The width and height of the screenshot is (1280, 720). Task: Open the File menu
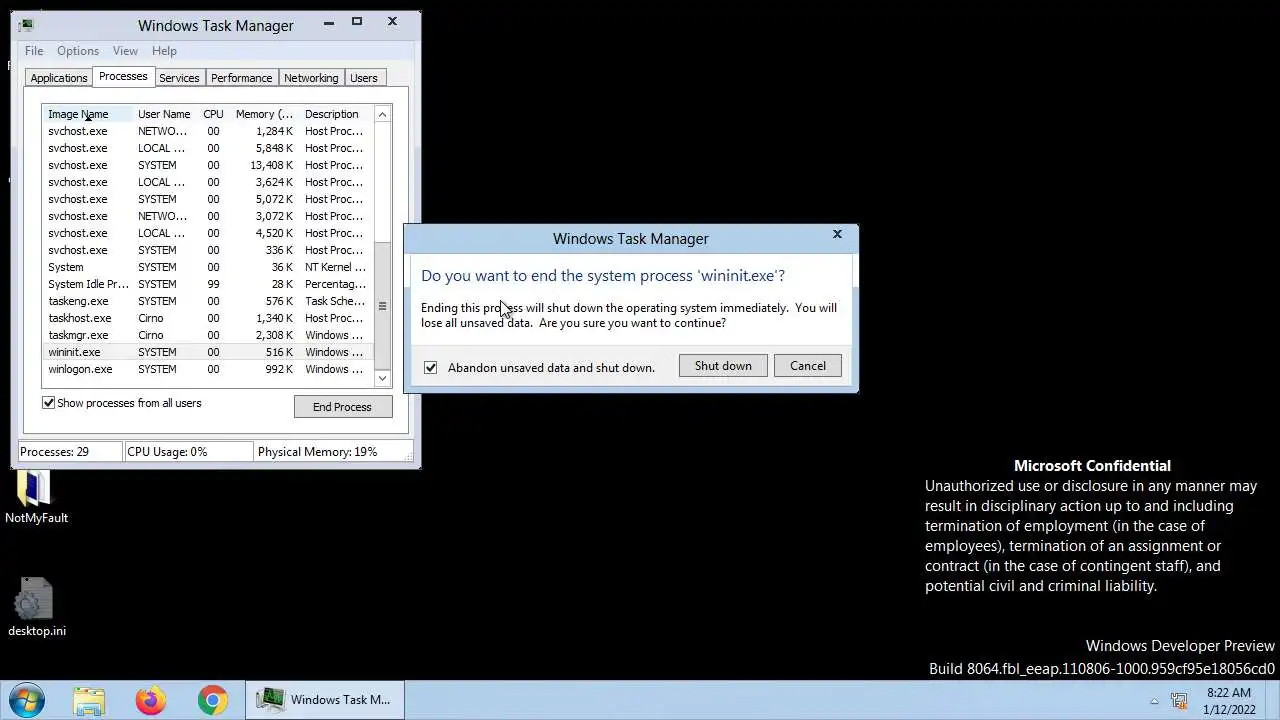(34, 51)
